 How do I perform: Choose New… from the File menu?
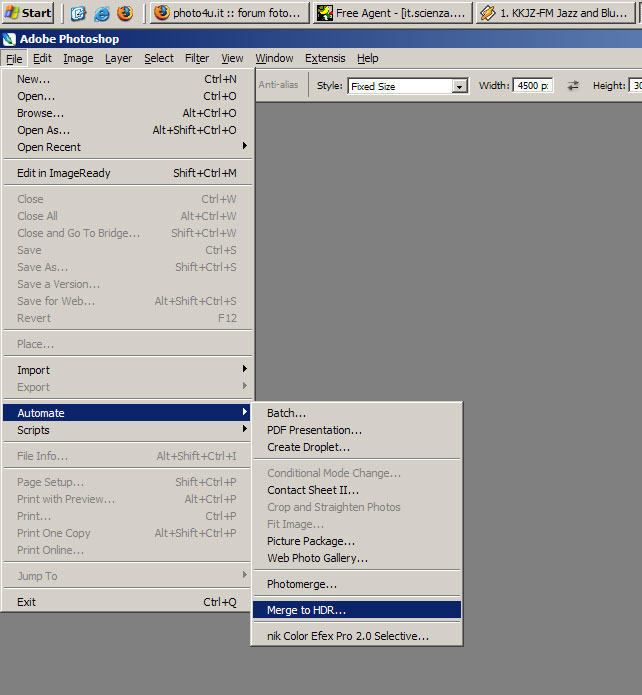tap(127, 79)
